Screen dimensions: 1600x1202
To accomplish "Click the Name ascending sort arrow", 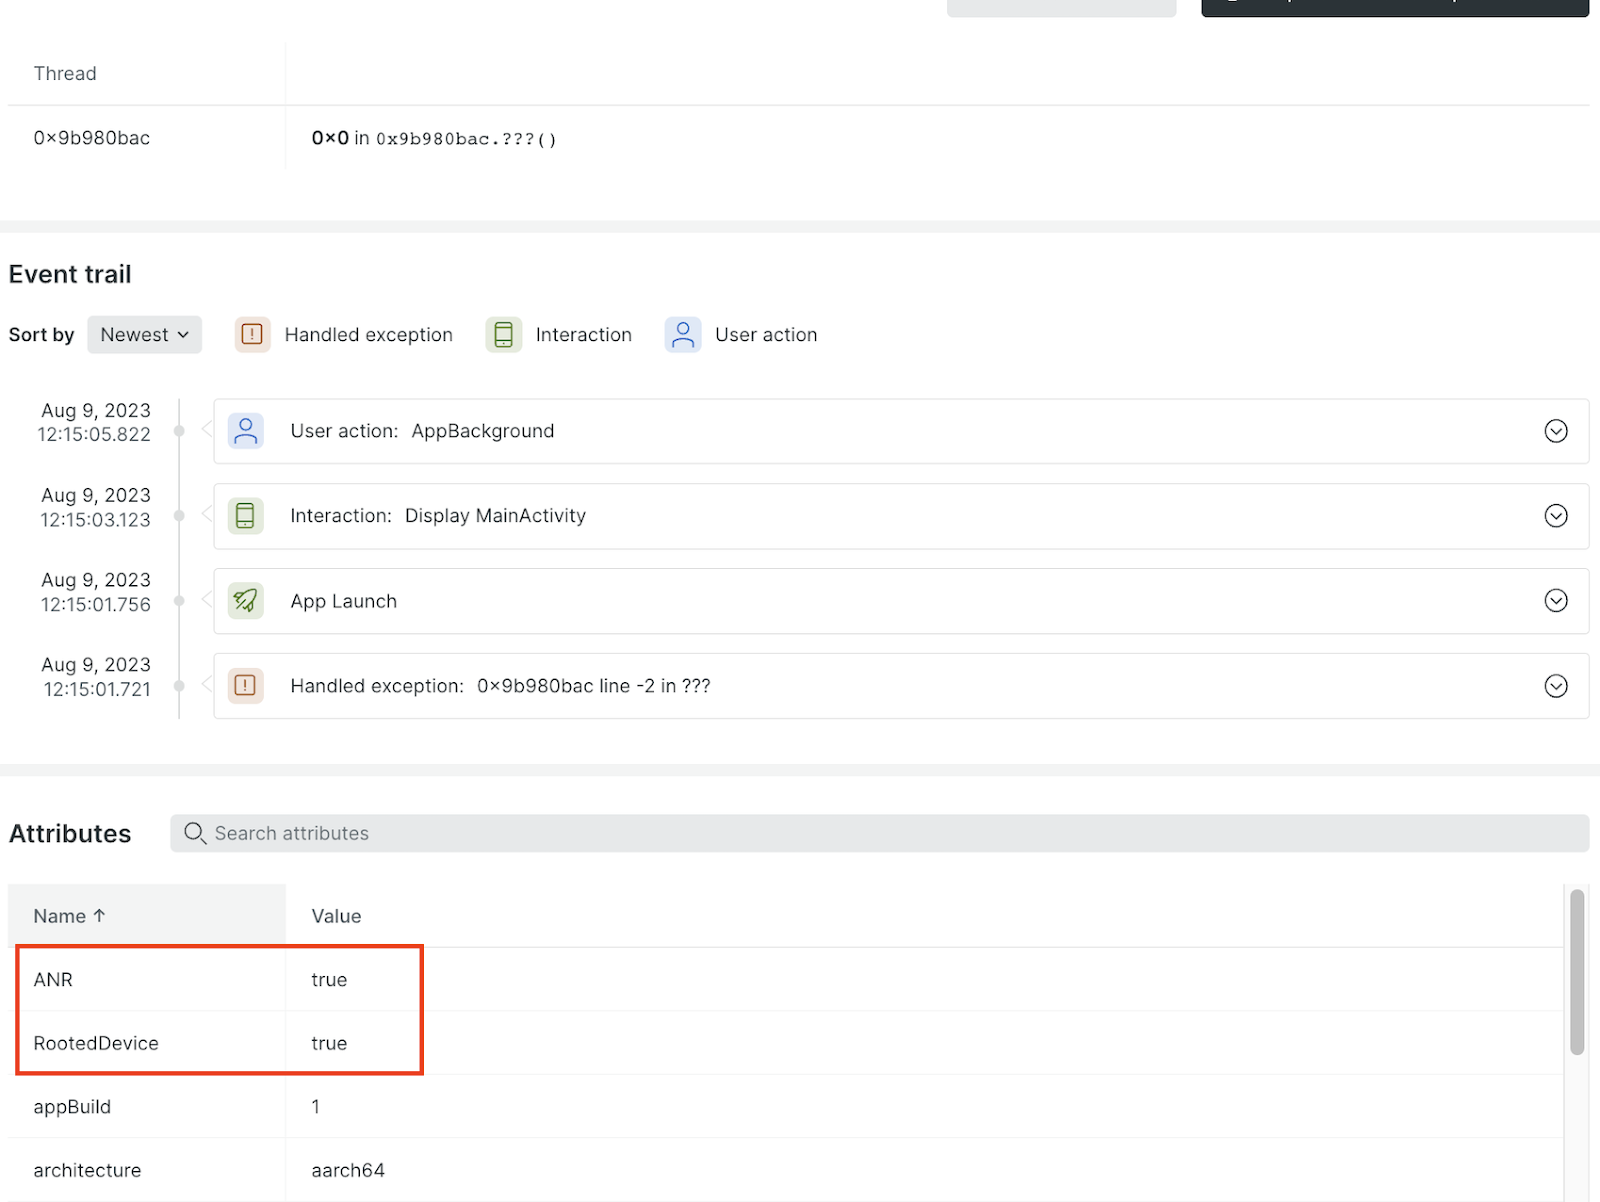I will coord(99,916).
